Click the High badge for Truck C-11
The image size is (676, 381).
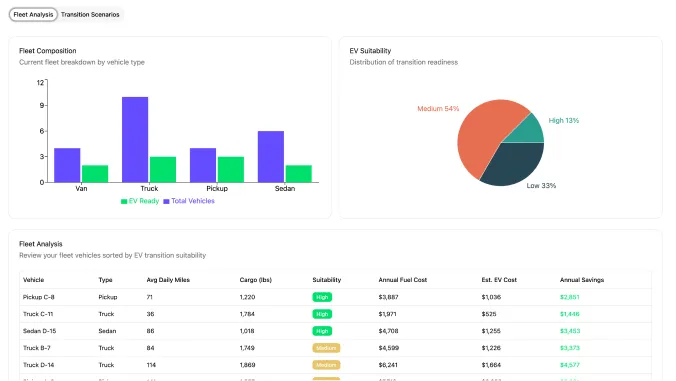pyautogui.click(x=322, y=314)
